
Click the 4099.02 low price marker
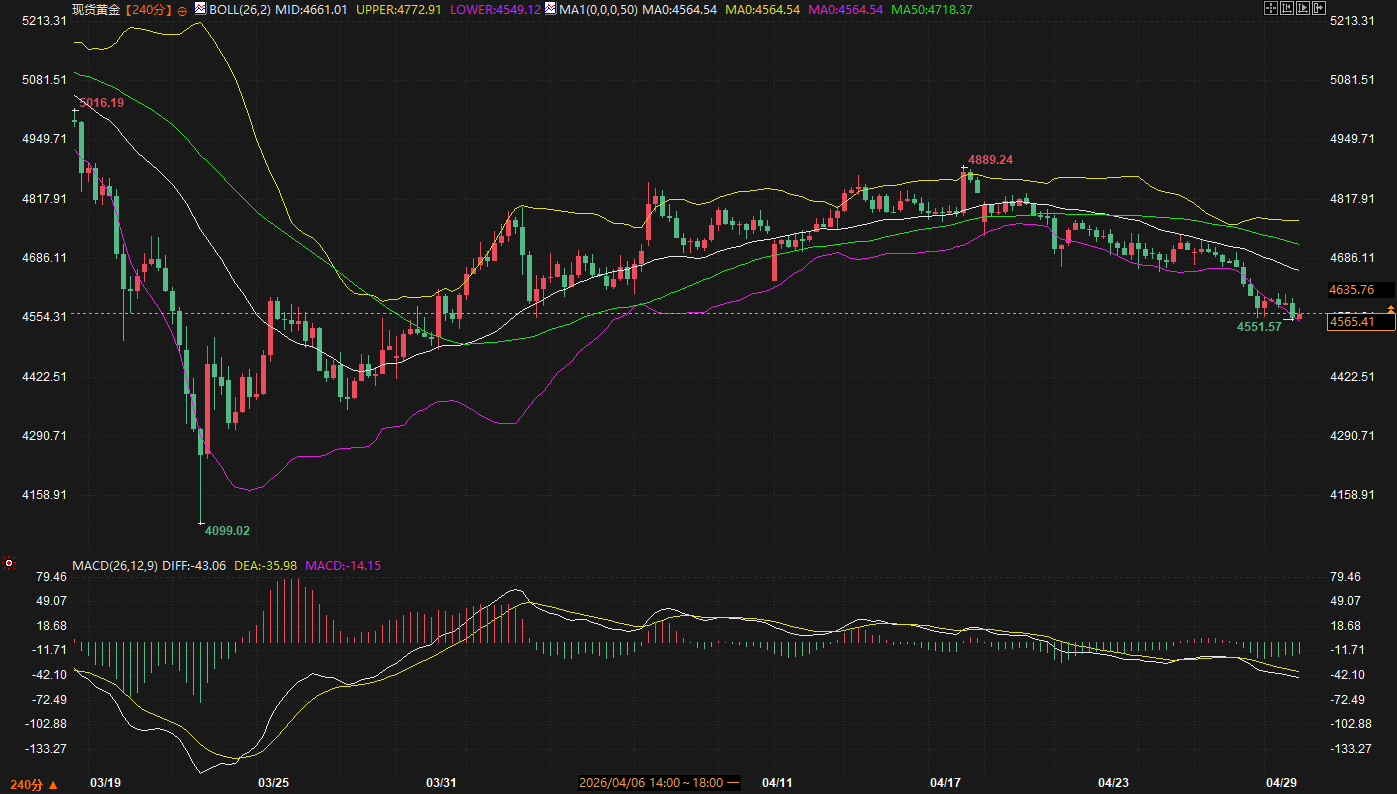[x=227, y=531]
